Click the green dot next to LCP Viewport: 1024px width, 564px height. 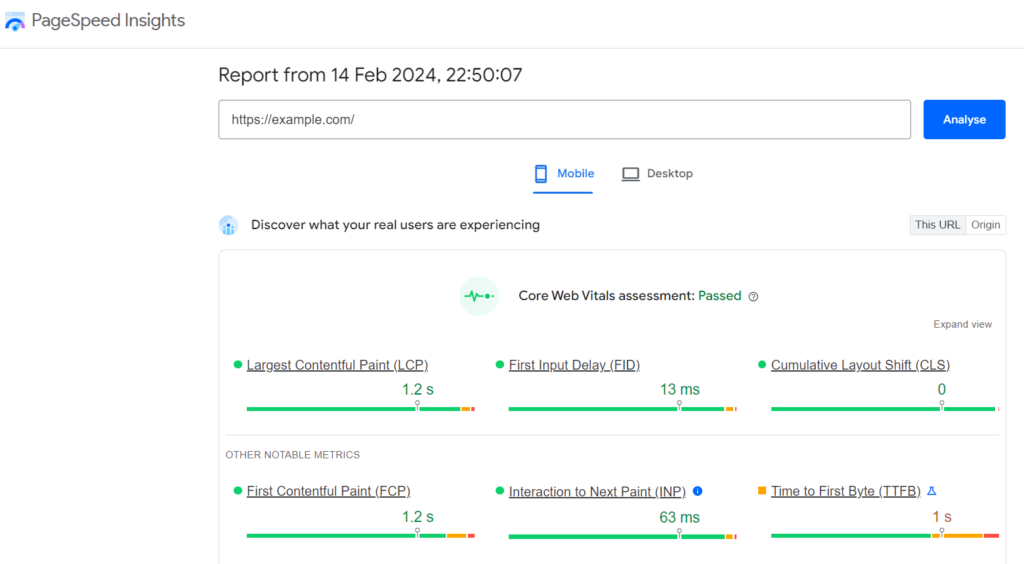coord(238,365)
